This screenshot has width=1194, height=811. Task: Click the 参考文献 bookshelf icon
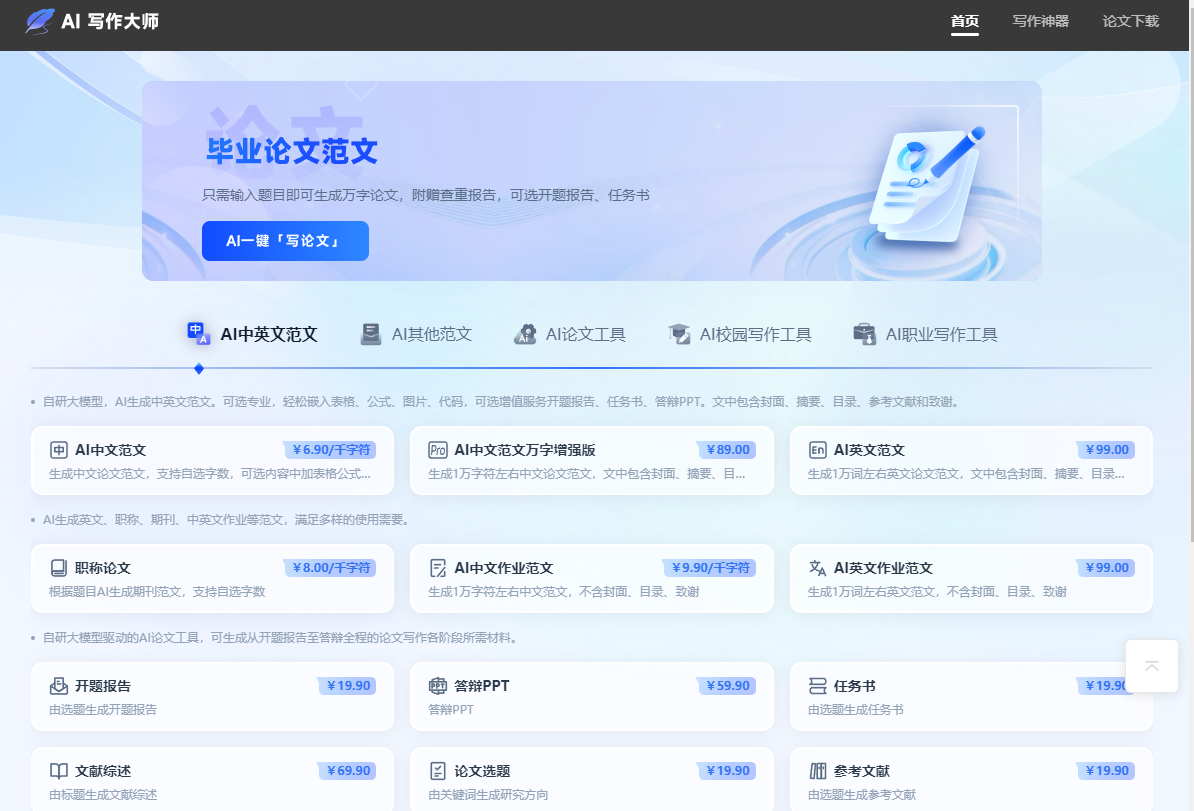click(817, 771)
